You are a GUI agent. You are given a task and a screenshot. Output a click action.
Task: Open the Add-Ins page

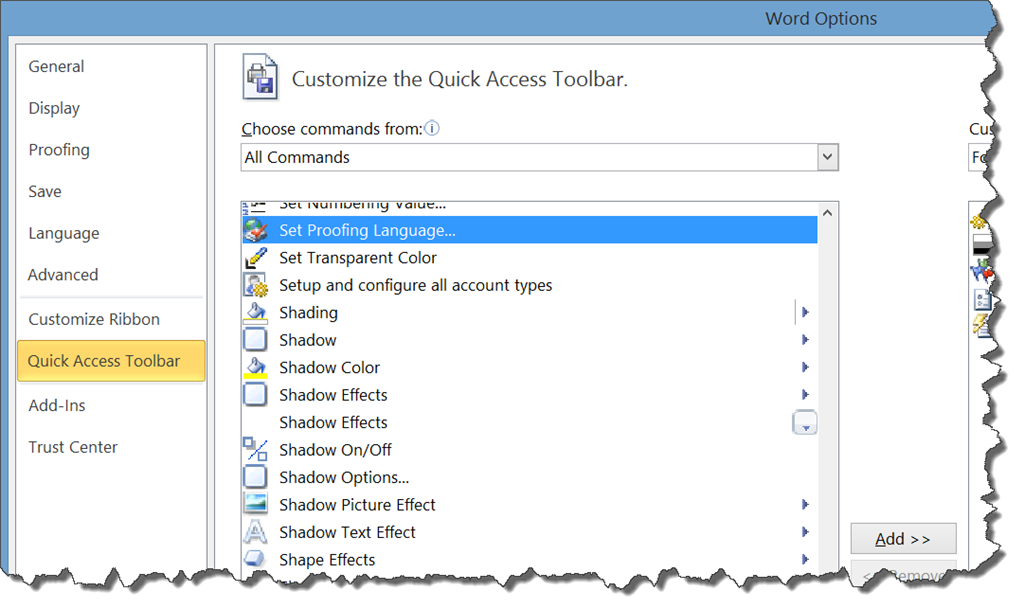point(57,406)
